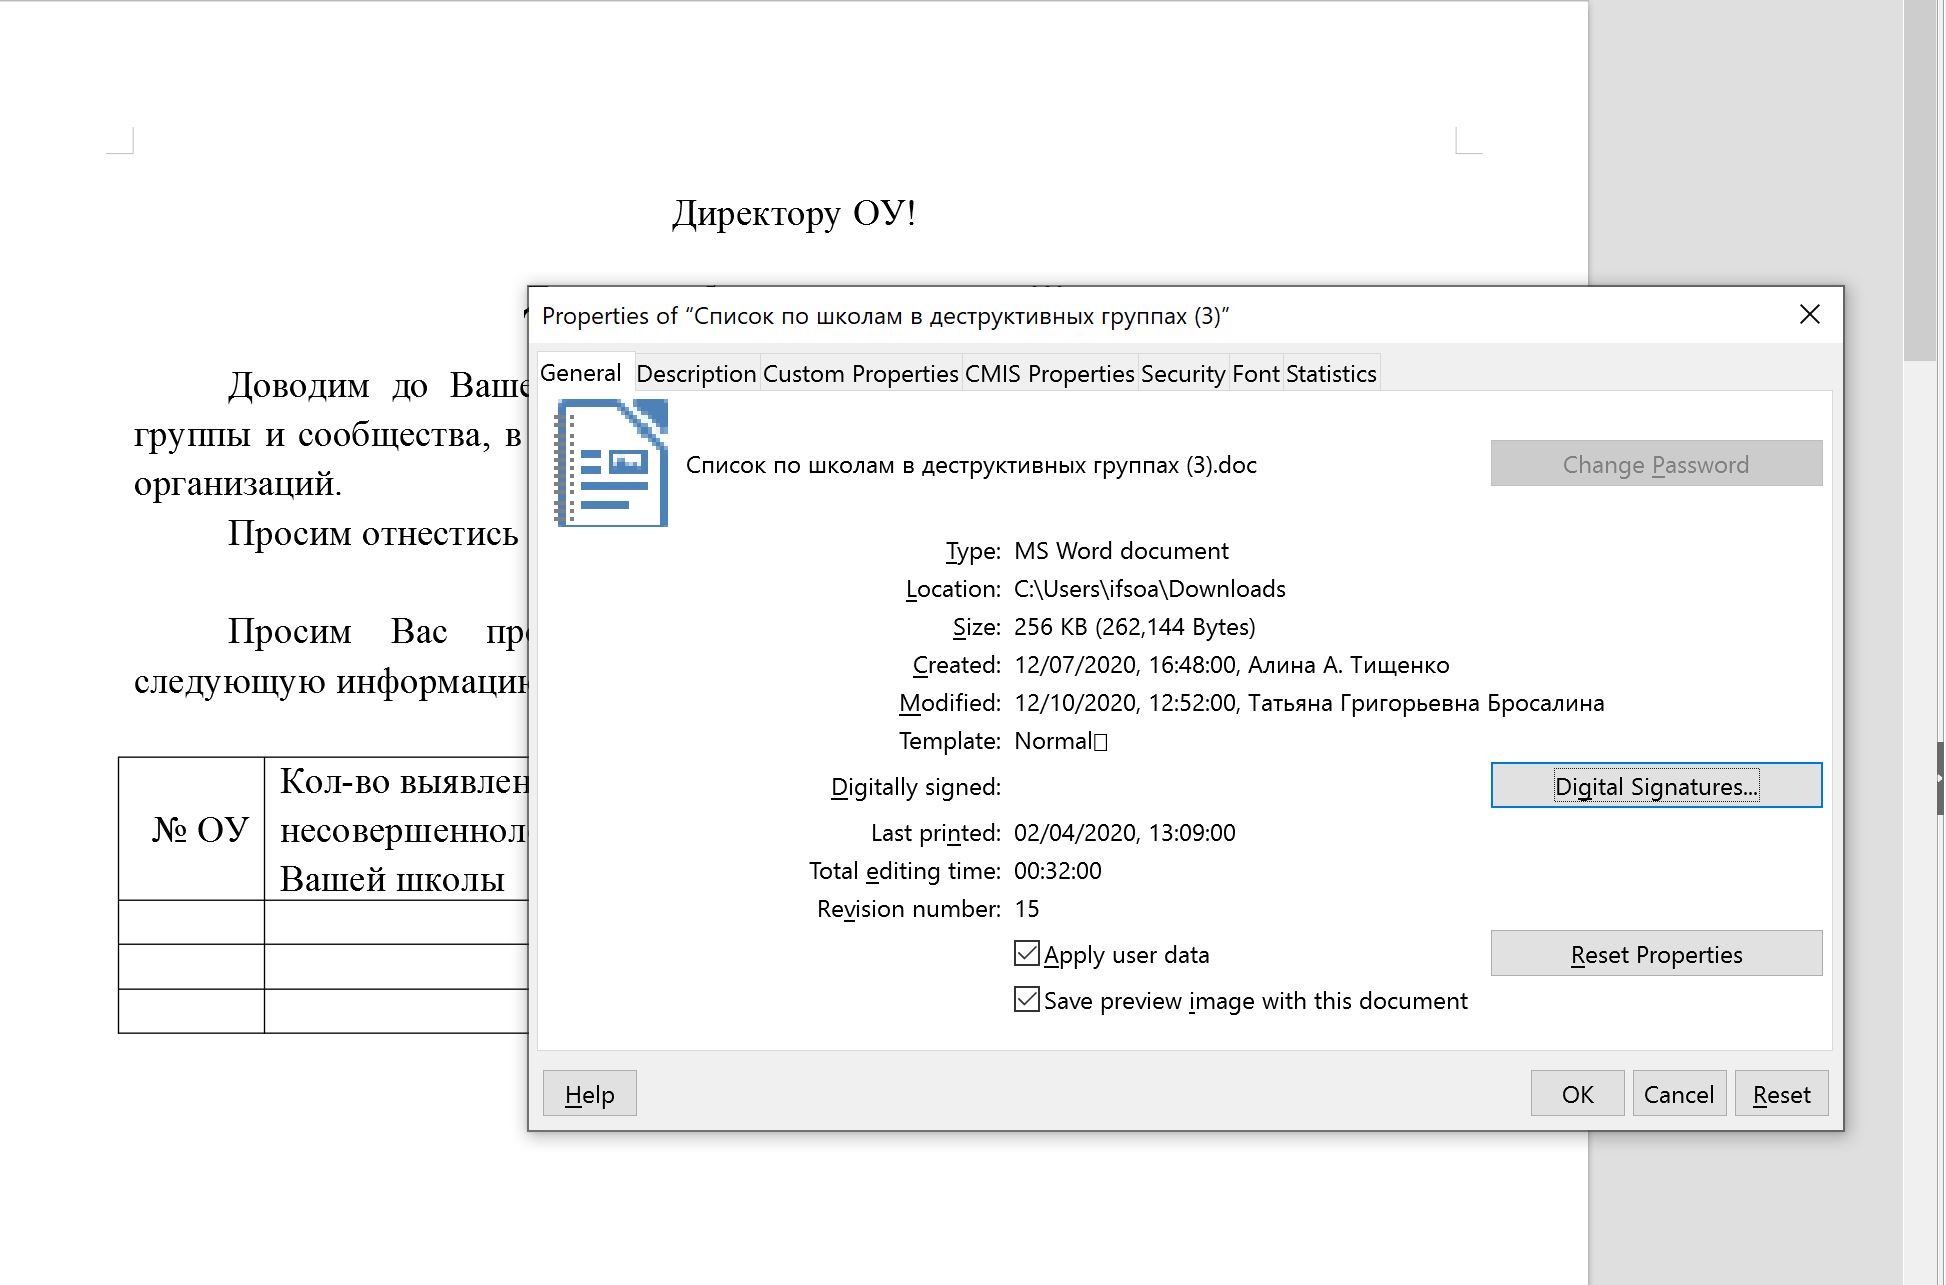This screenshot has width=1946, height=1285.
Task: Open the Font tab
Action: [x=1255, y=374]
